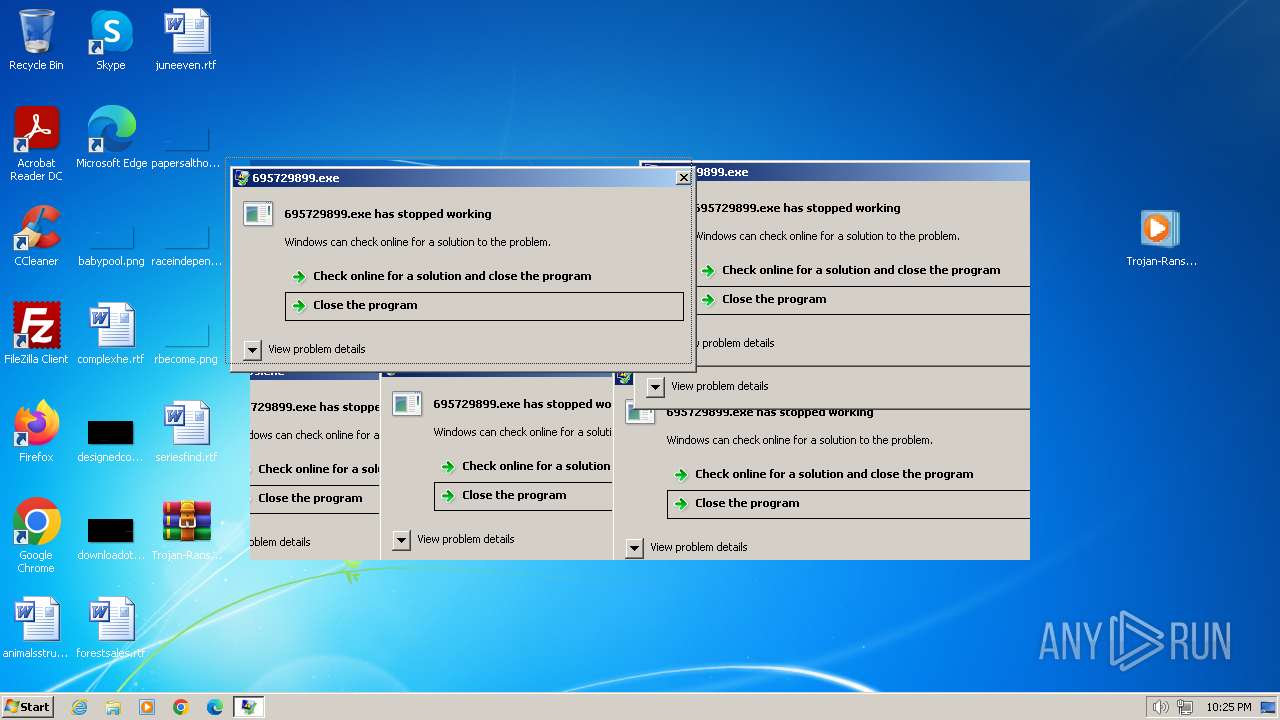
Task: Select the raceindepen file icon
Action: click(x=186, y=243)
